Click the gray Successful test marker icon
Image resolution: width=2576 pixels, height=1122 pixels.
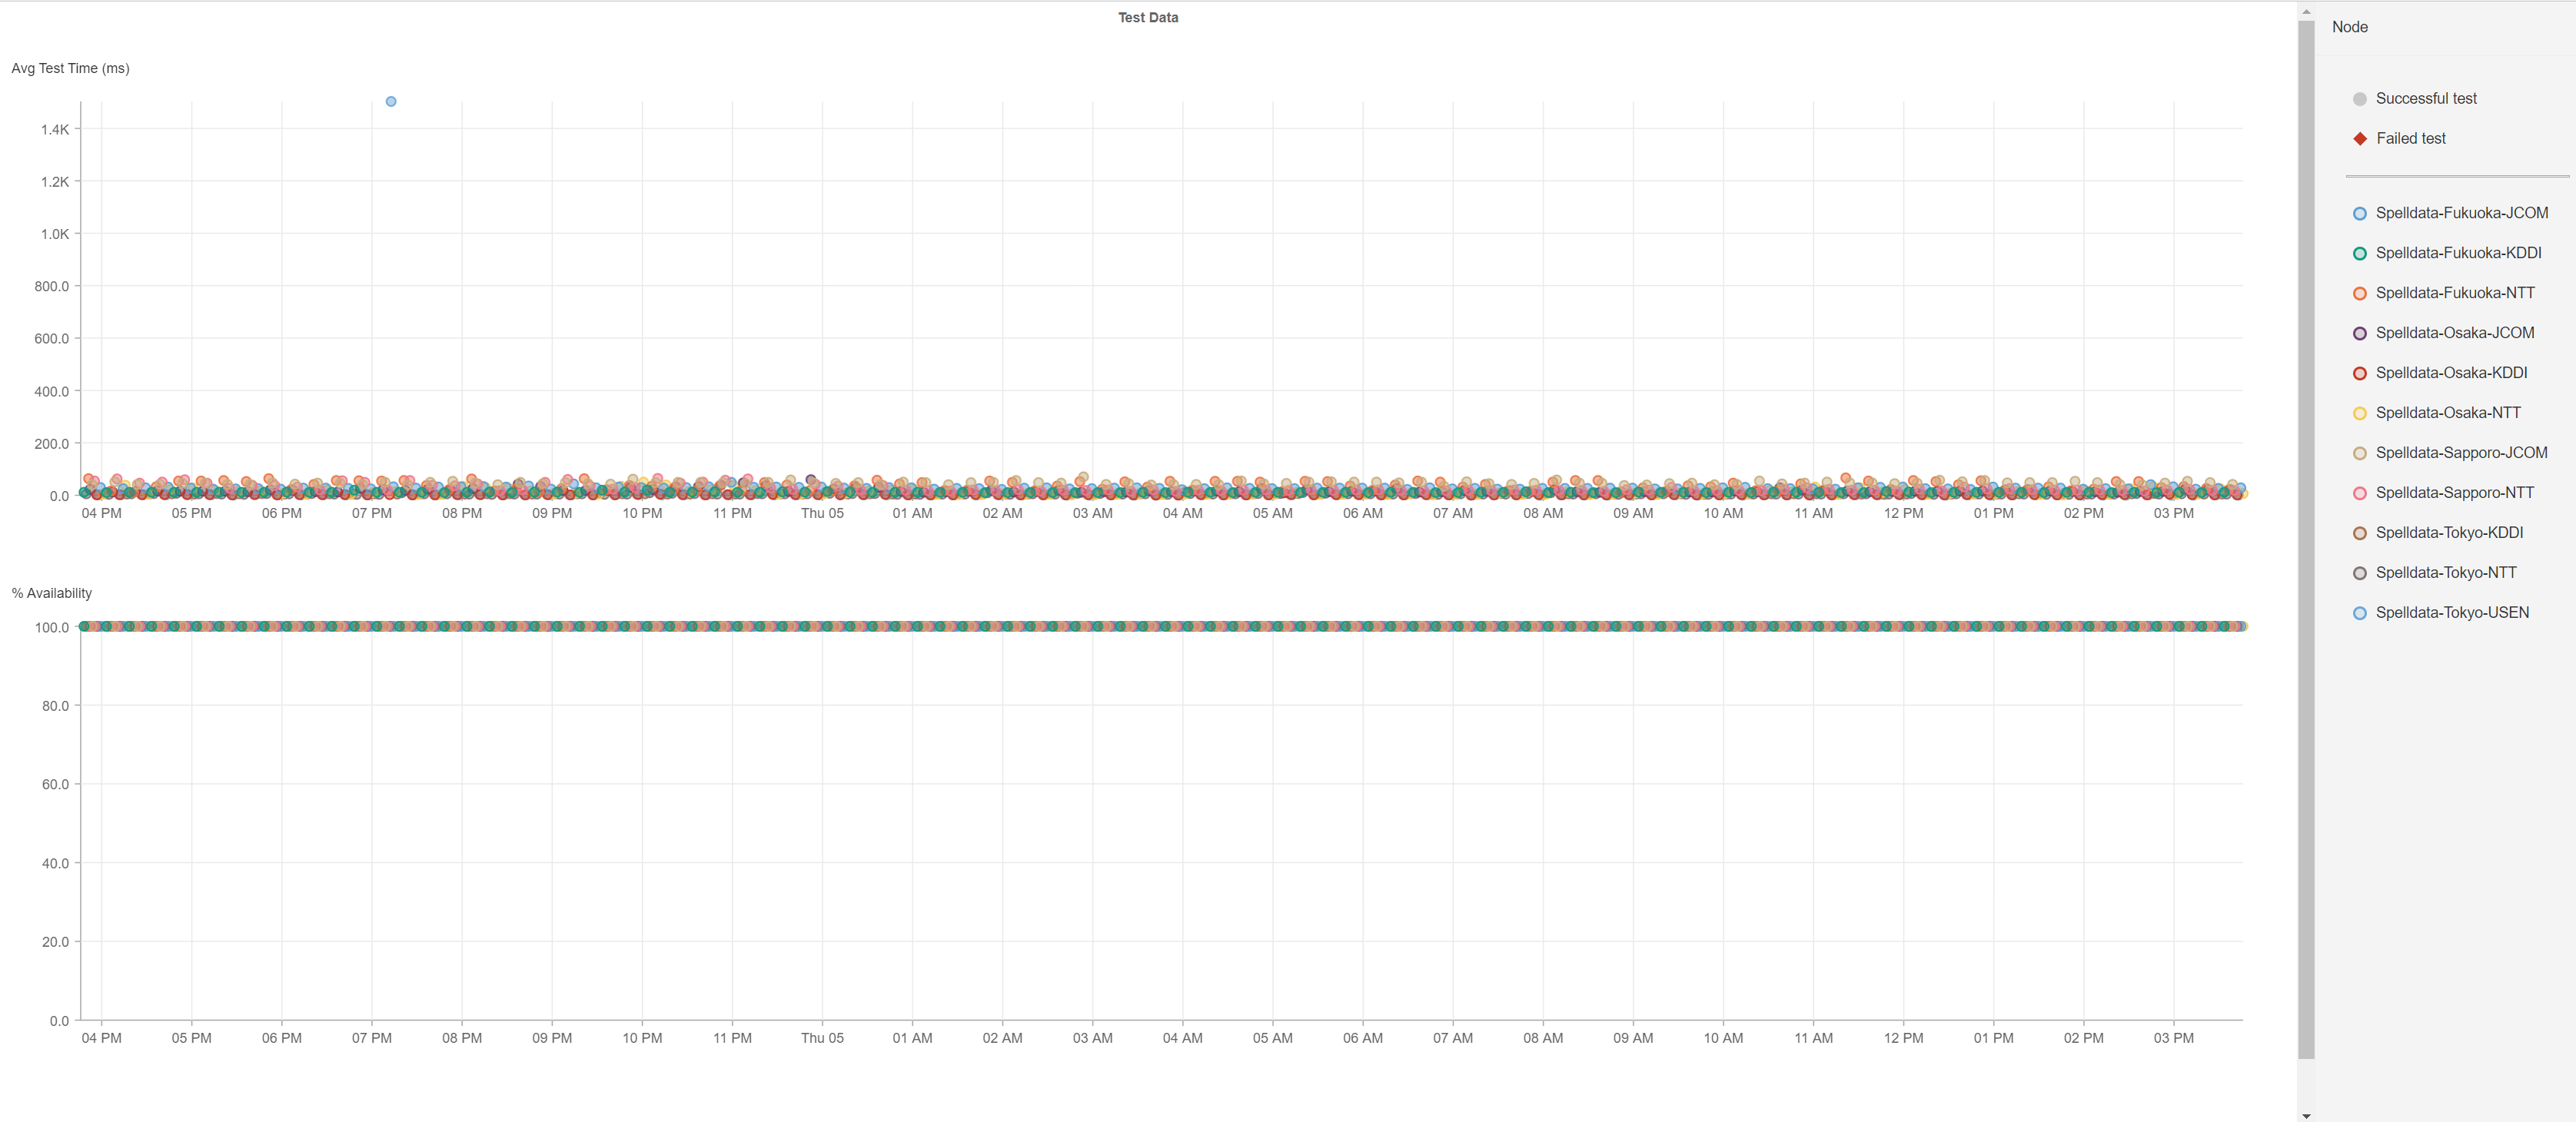pos(2360,99)
